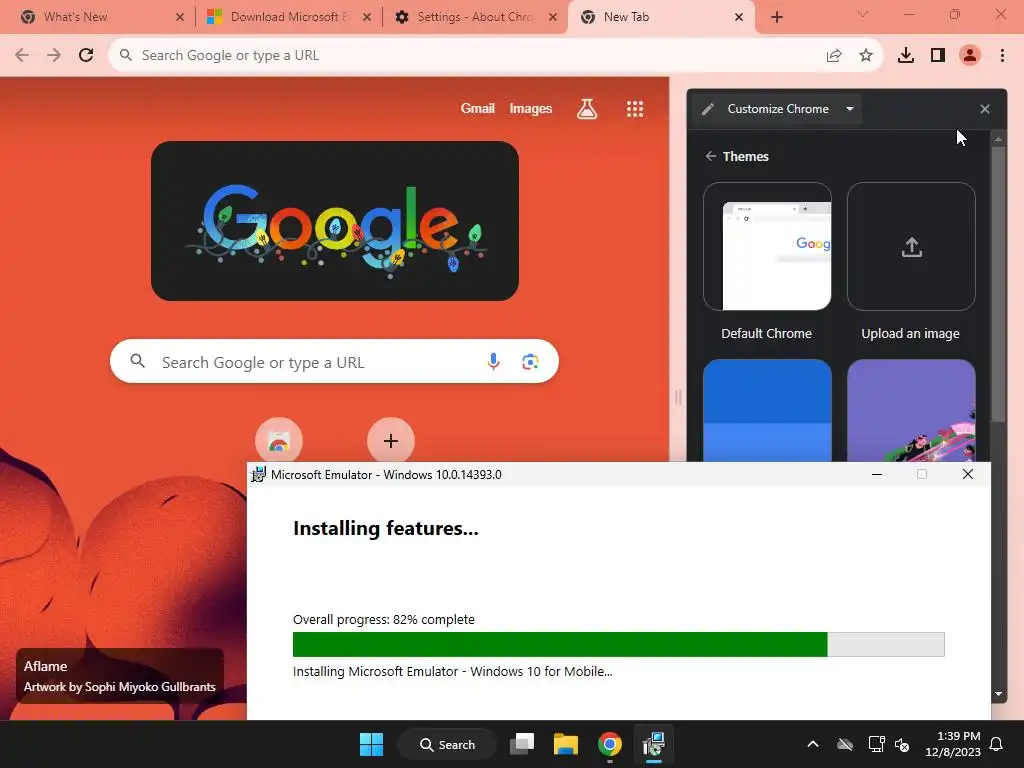
Task: Switch to the Download Microsoft tab
Action: coord(287,17)
